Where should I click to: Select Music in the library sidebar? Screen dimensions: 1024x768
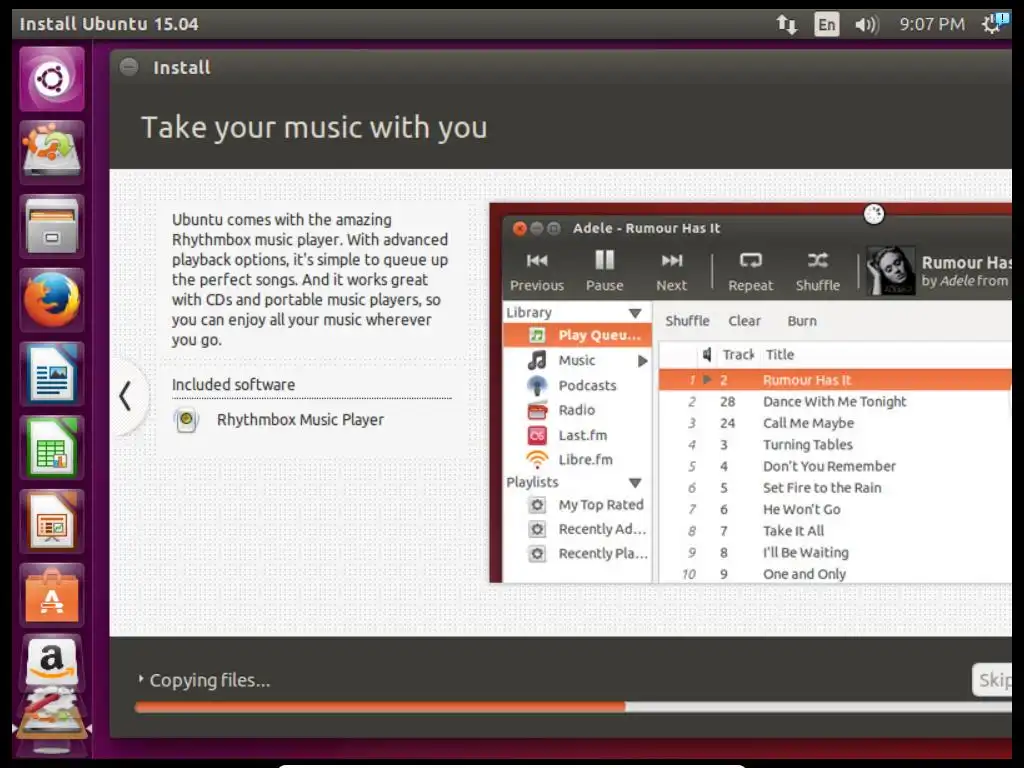[x=577, y=360]
